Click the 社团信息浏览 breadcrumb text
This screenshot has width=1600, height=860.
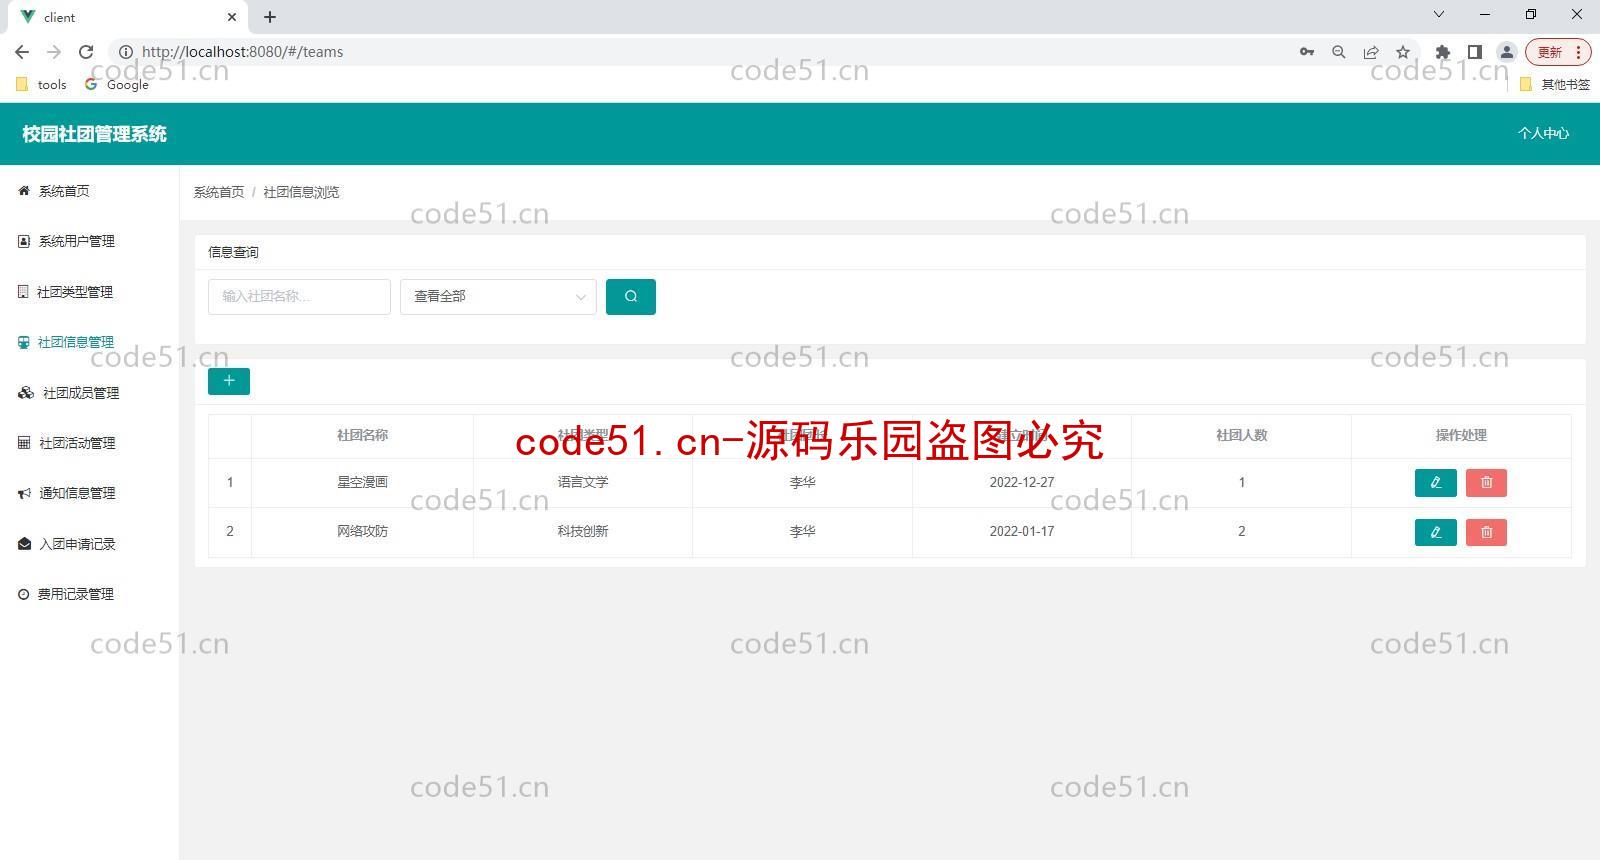pos(301,192)
